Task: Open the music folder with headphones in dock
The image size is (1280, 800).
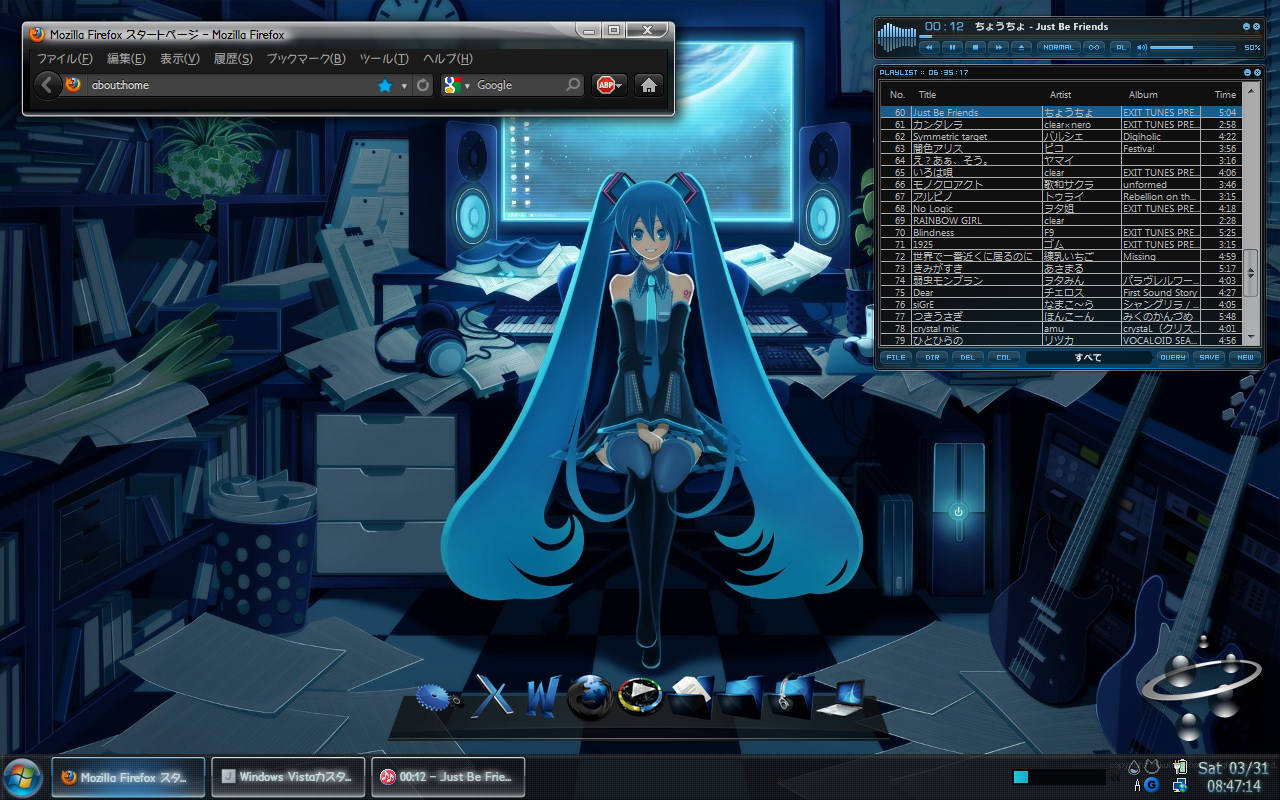Action: 791,697
